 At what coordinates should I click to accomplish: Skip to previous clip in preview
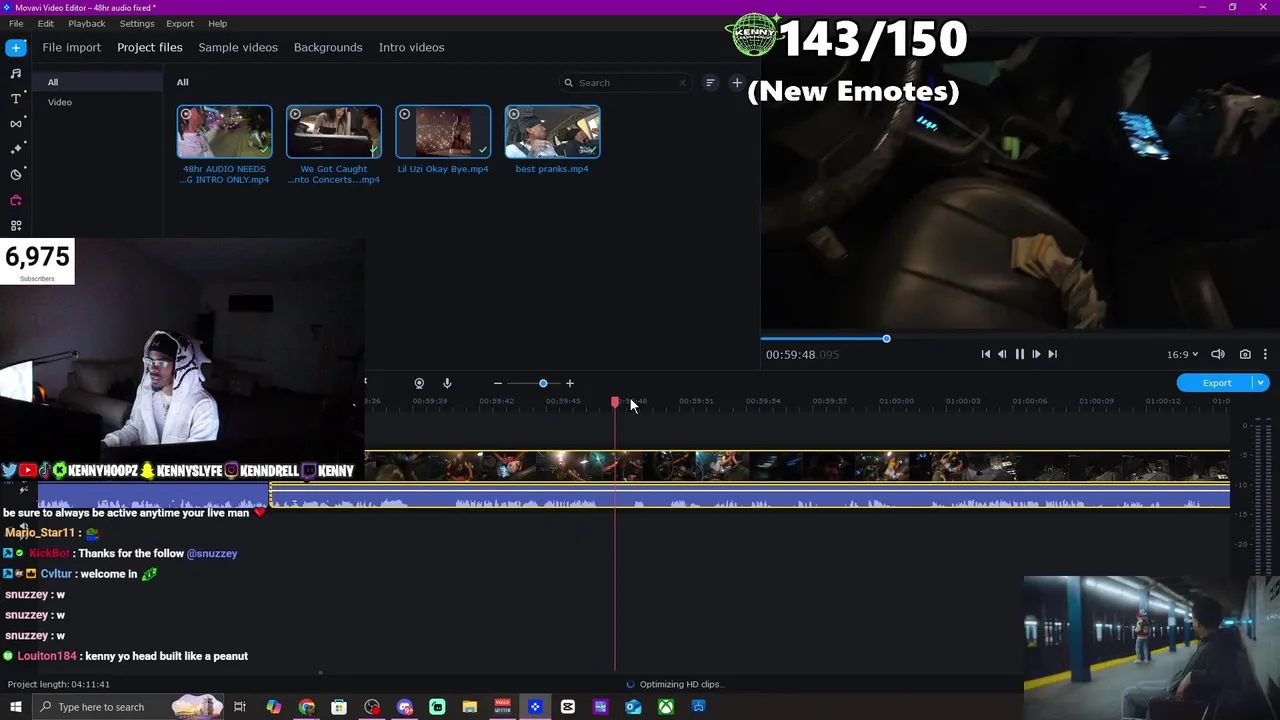click(x=986, y=354)
